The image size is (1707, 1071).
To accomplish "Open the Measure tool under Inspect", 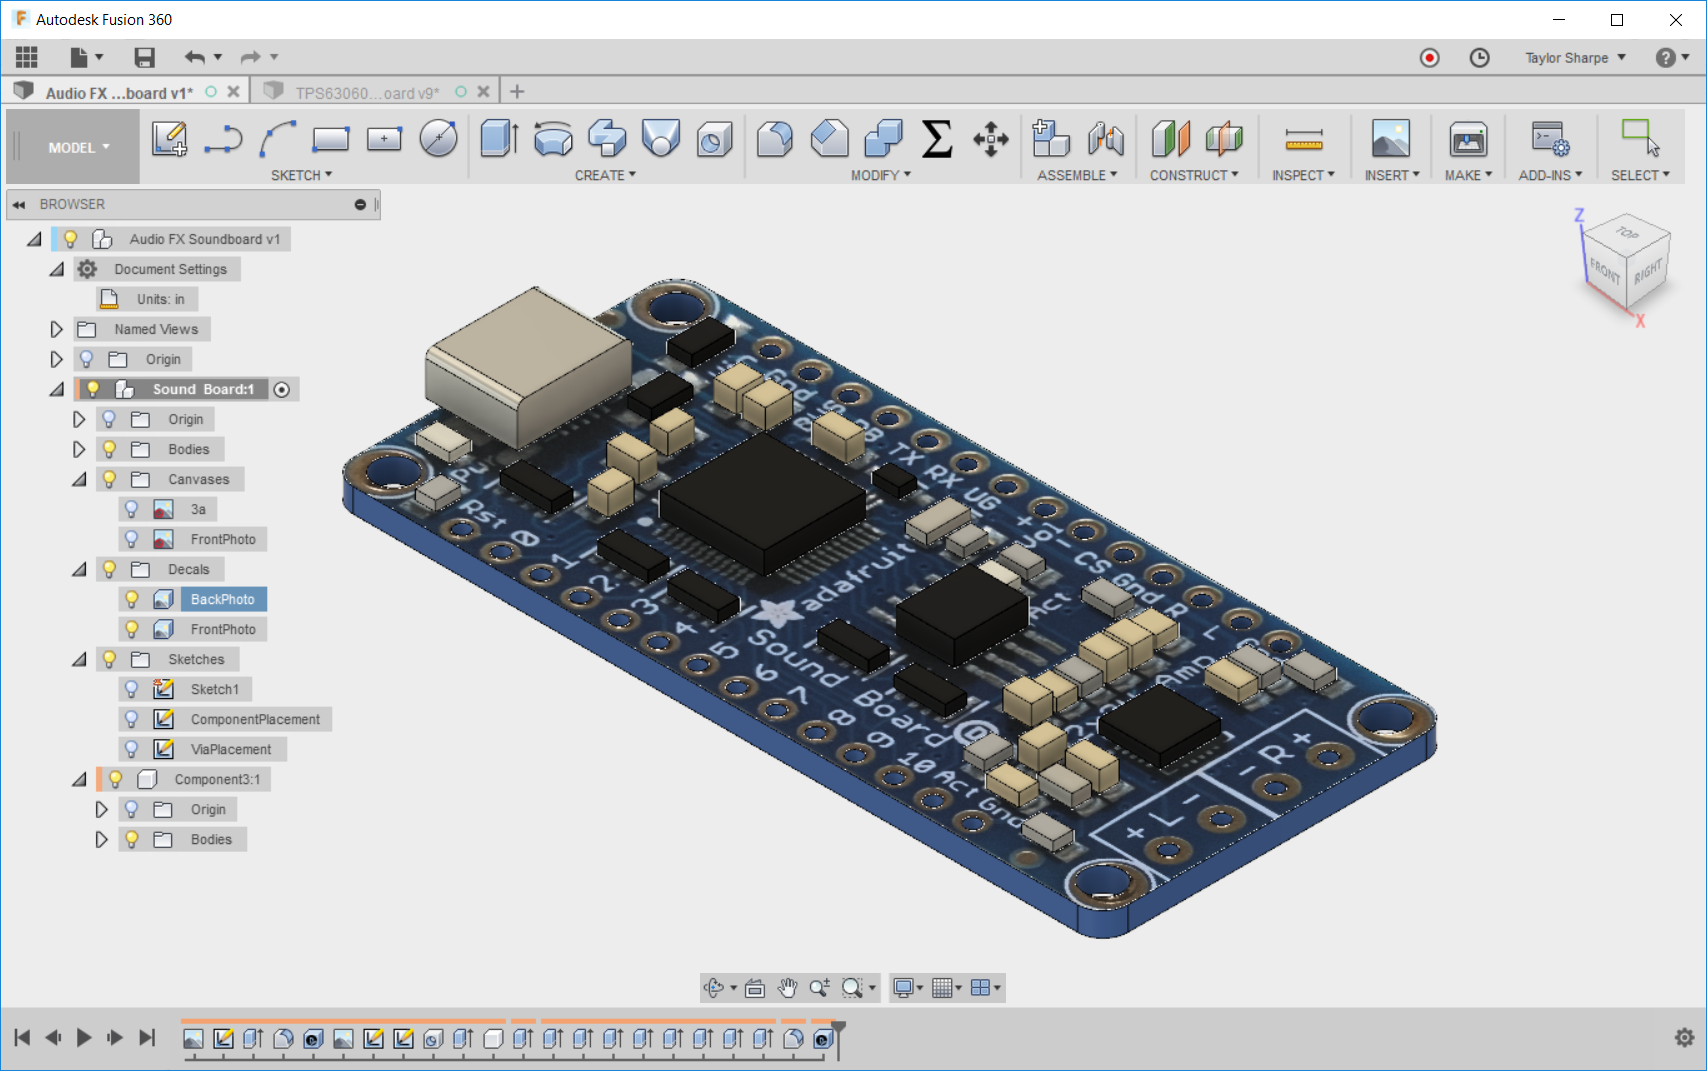I will pyautogui.click(x=1304, y=140).
